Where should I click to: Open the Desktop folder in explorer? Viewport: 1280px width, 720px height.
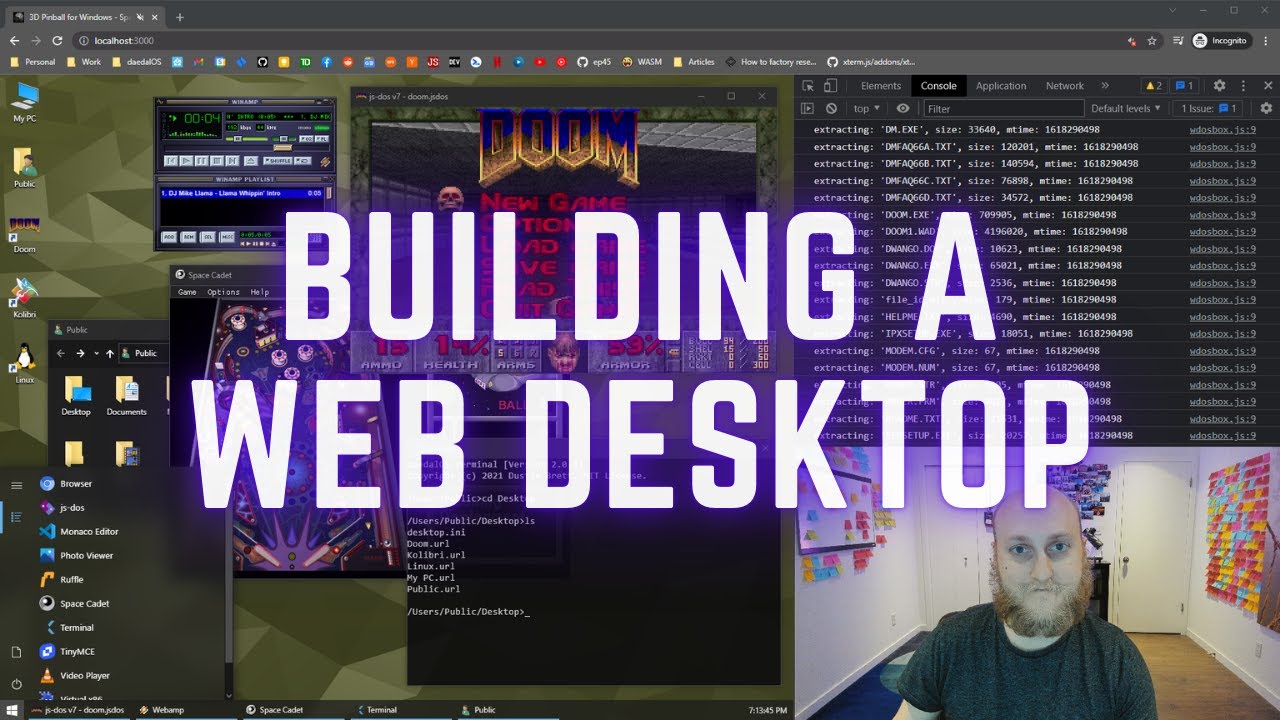[x=76, y=396]
